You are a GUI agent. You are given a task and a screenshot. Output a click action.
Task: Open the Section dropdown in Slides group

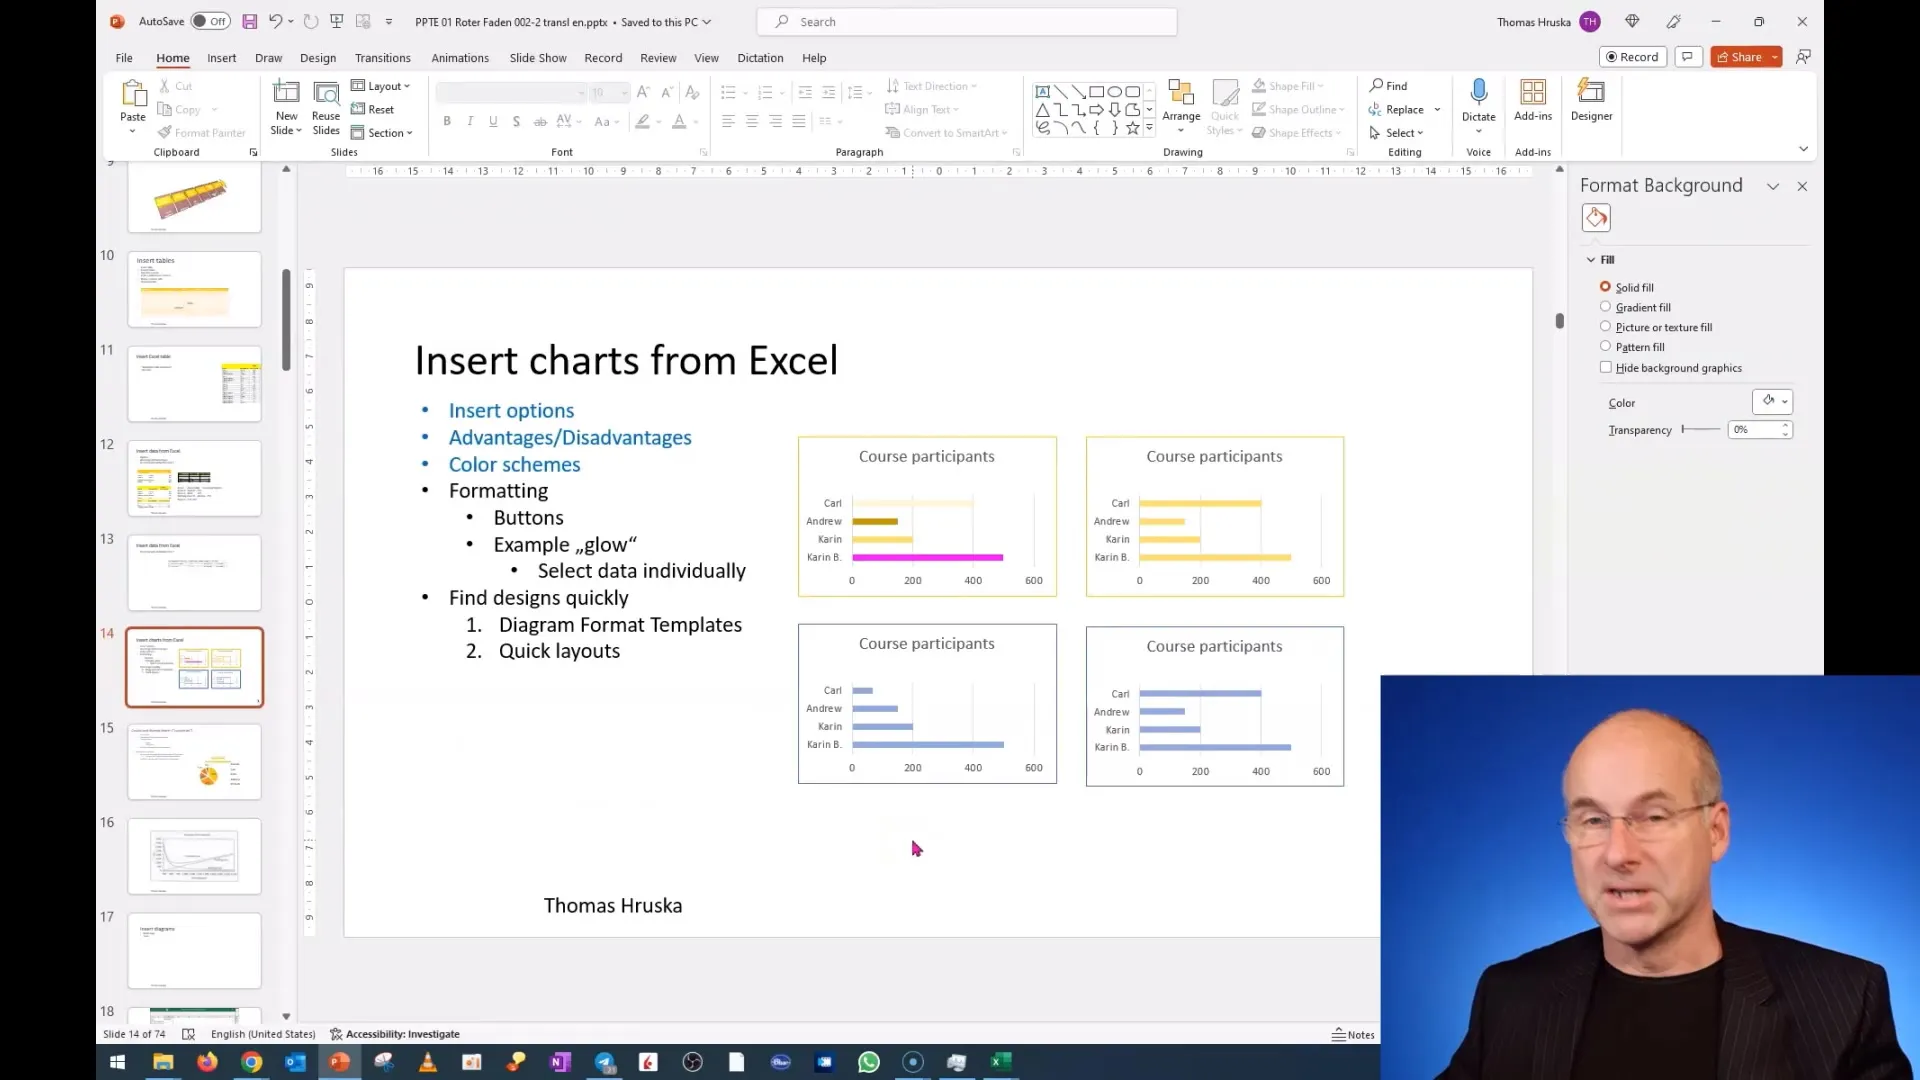pos(390,133)
